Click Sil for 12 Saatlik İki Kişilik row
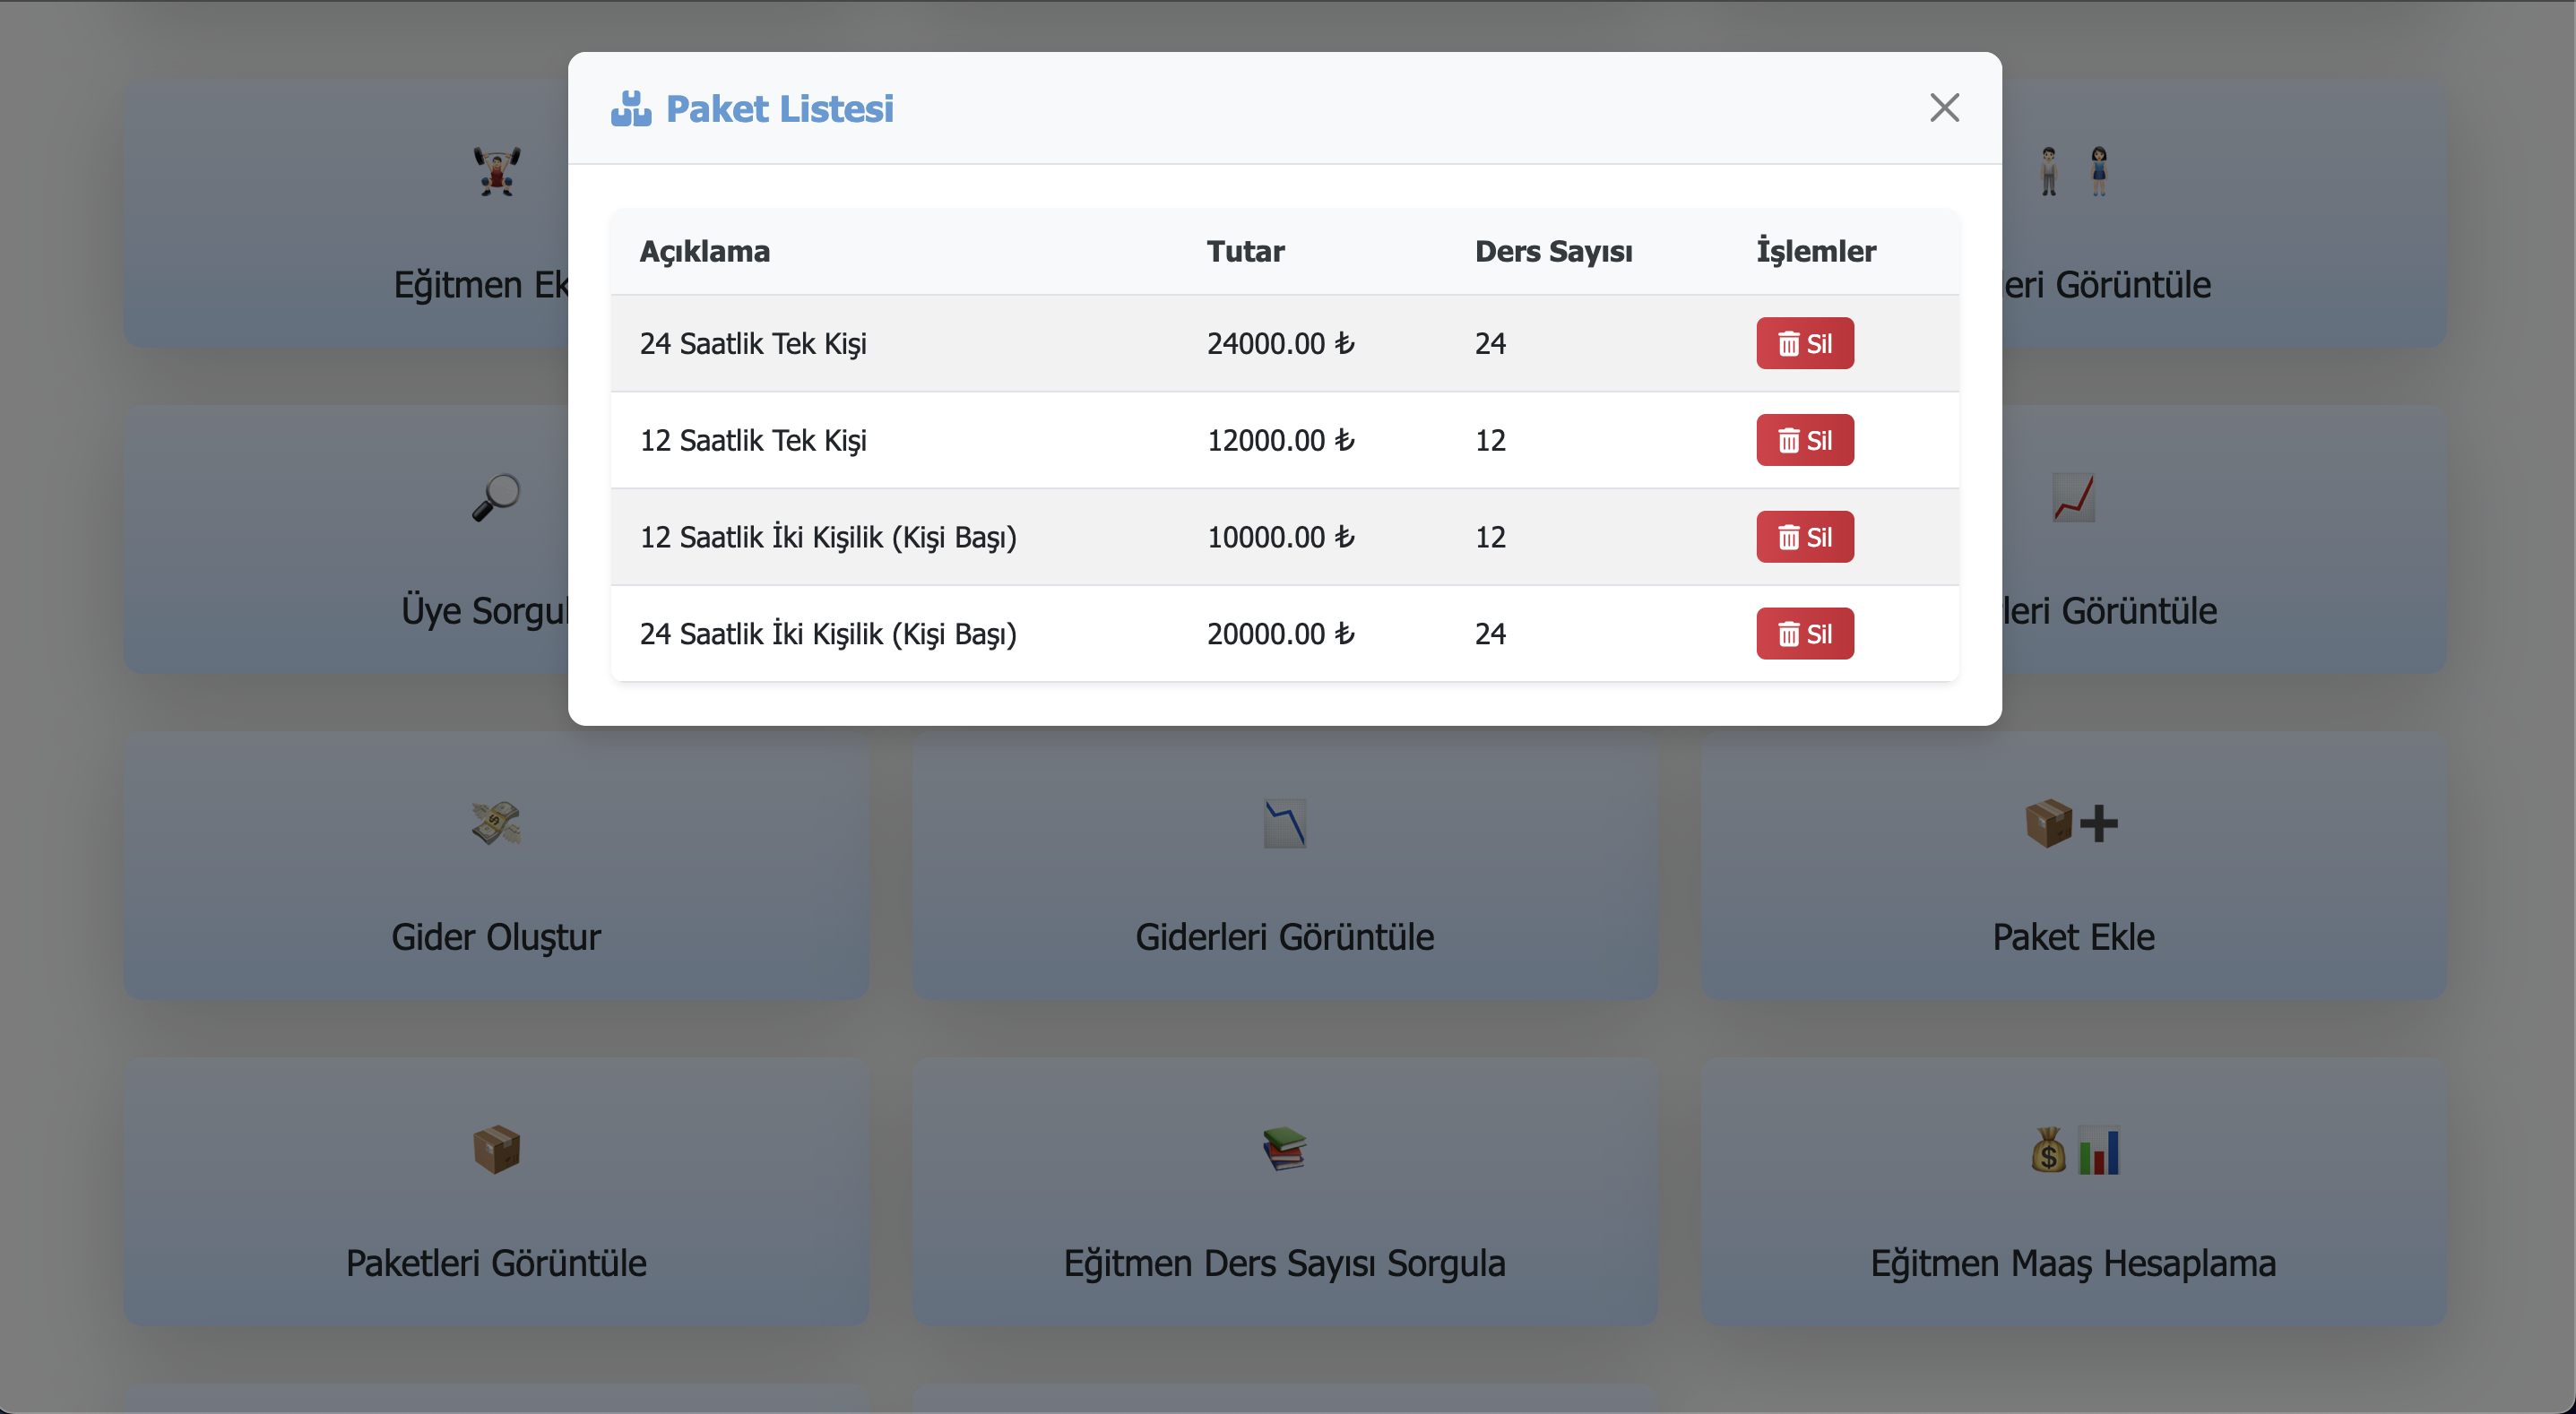 point(1804,537)
